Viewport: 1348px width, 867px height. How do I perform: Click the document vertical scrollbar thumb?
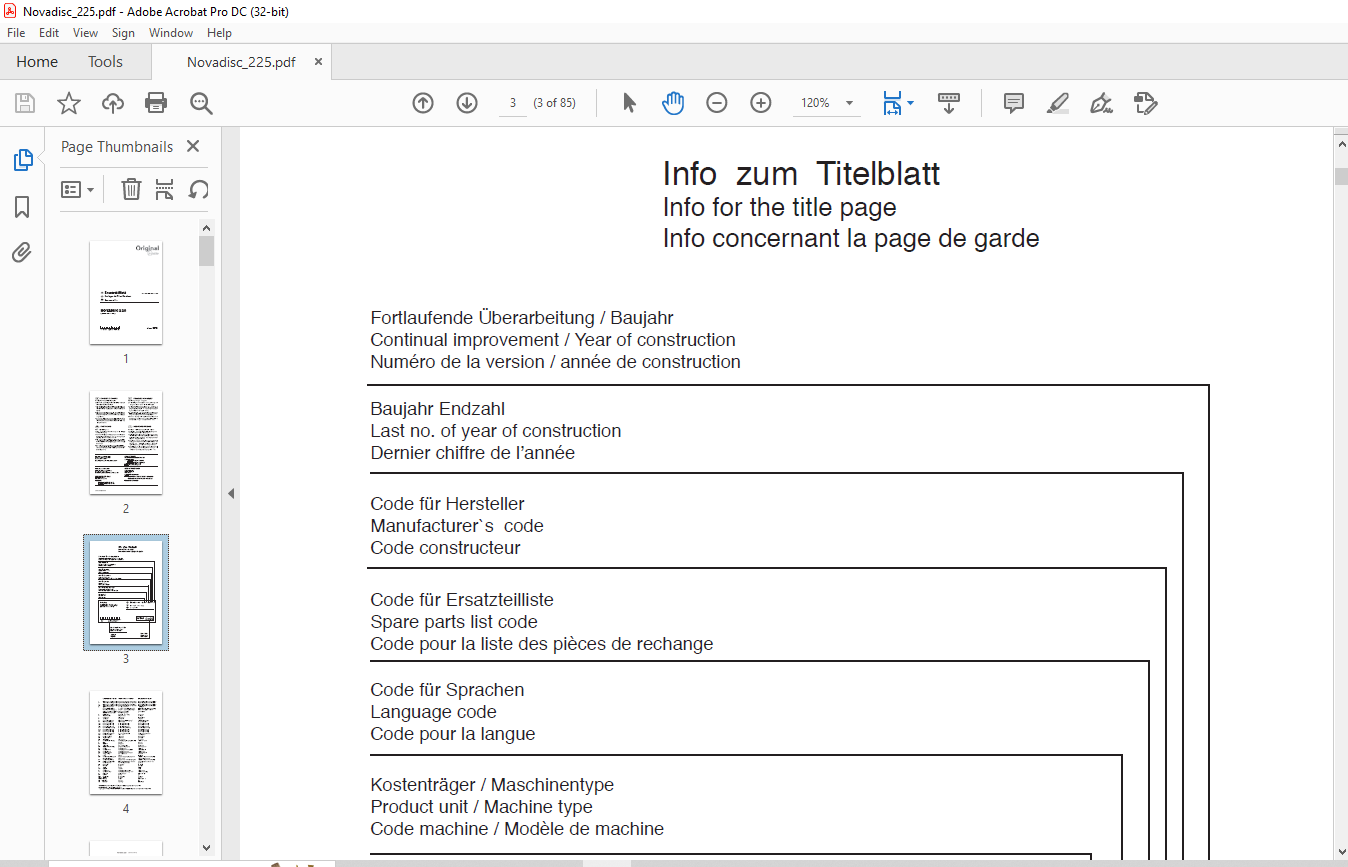pyautogui.click(x=1341, y=177)
